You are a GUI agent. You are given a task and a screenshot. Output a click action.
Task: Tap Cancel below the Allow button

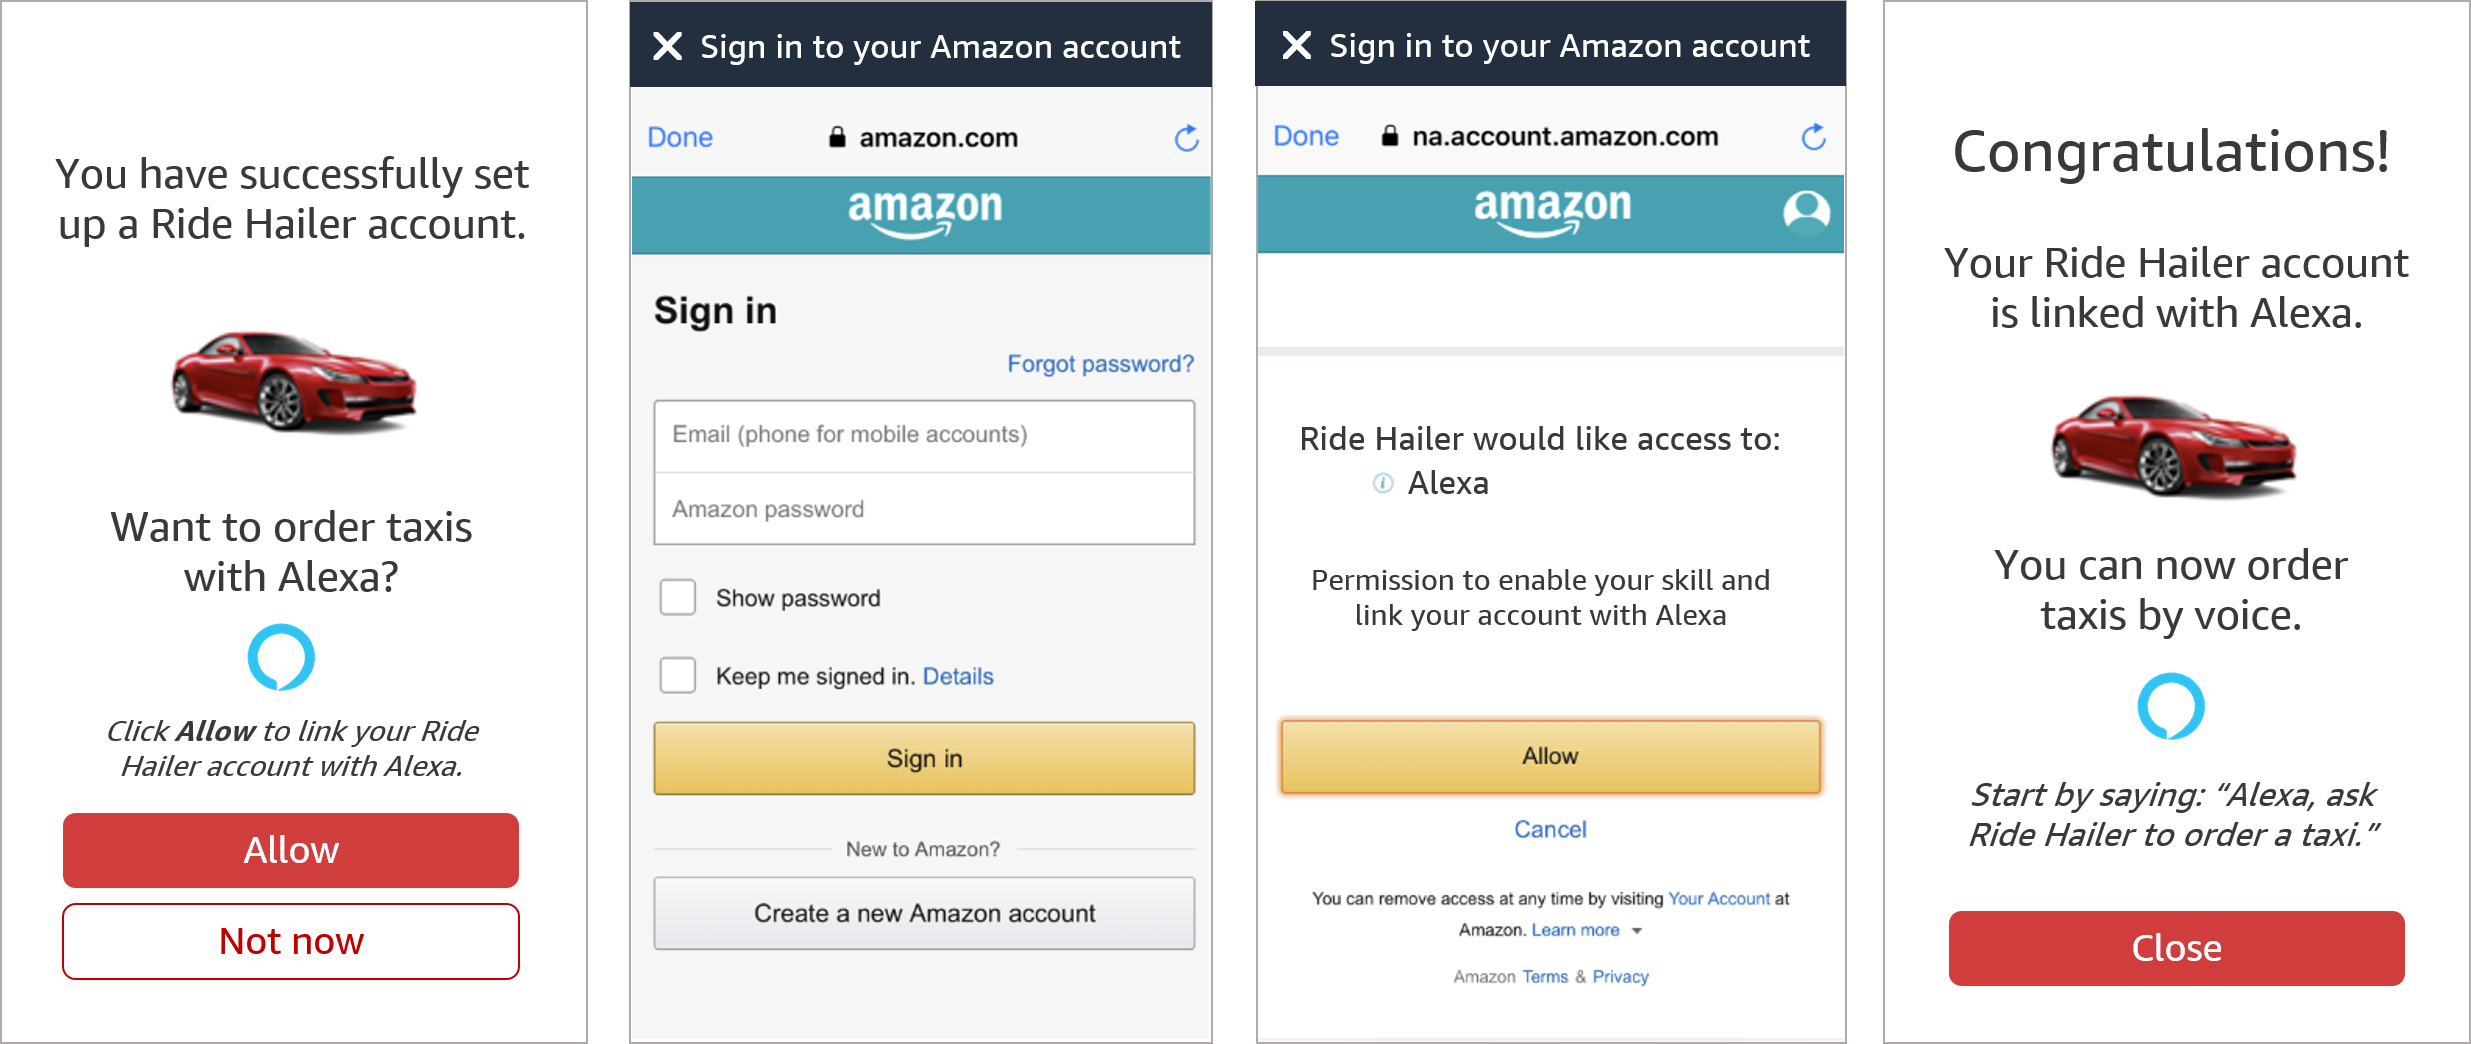(1549, 829)
